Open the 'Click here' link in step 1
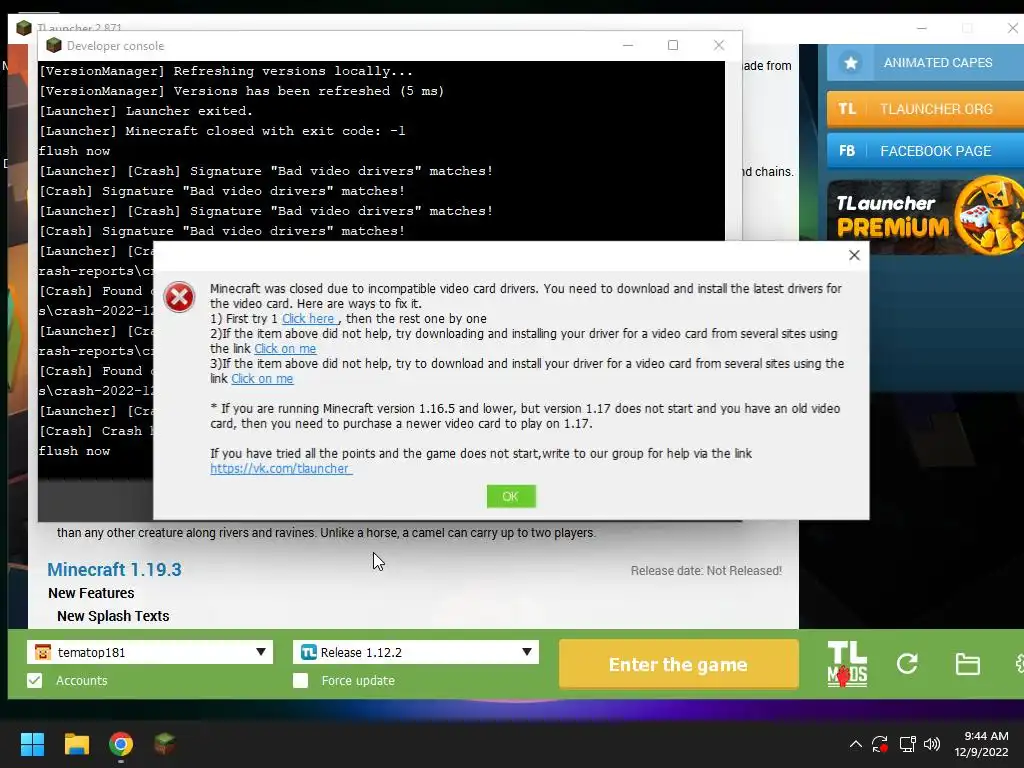The width and height of the screenshot is (1024, 768). 308,319
